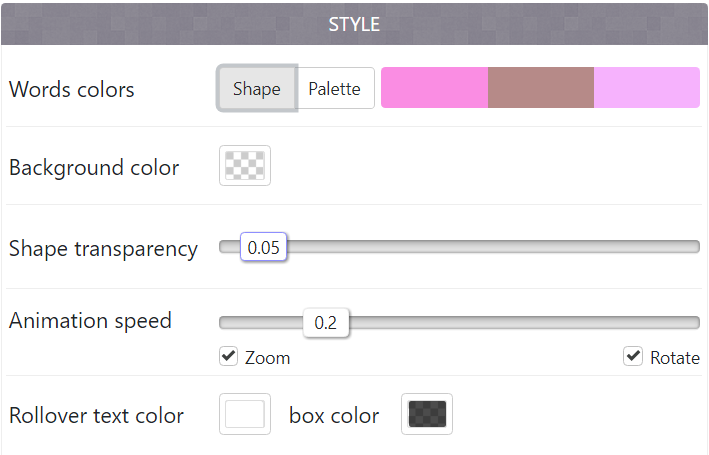709x455 pixels.
Task: Click the STYLE panel header
Action: click(354, 24)
